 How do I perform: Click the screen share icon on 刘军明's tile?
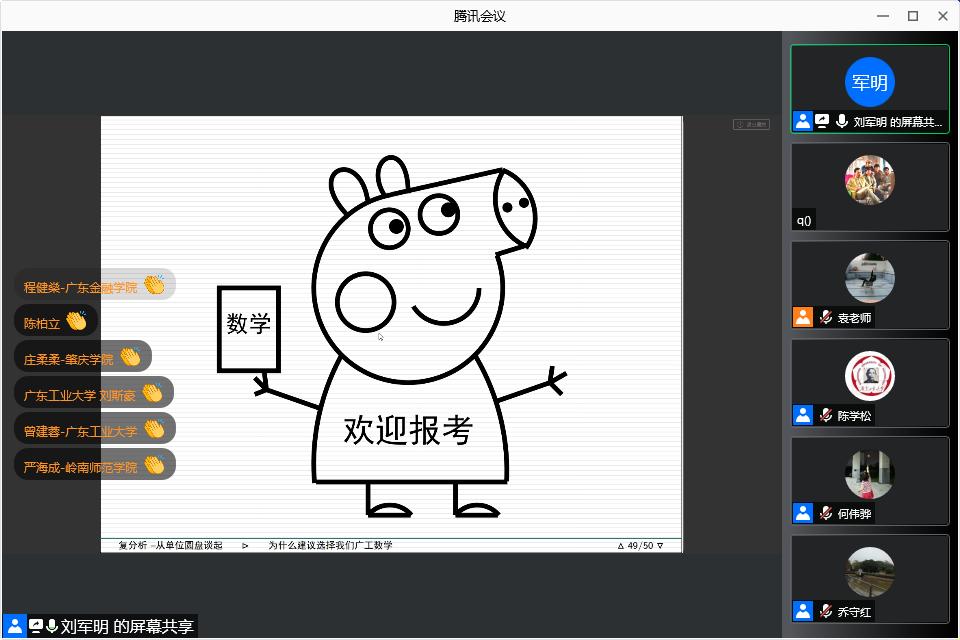point(822,121)
